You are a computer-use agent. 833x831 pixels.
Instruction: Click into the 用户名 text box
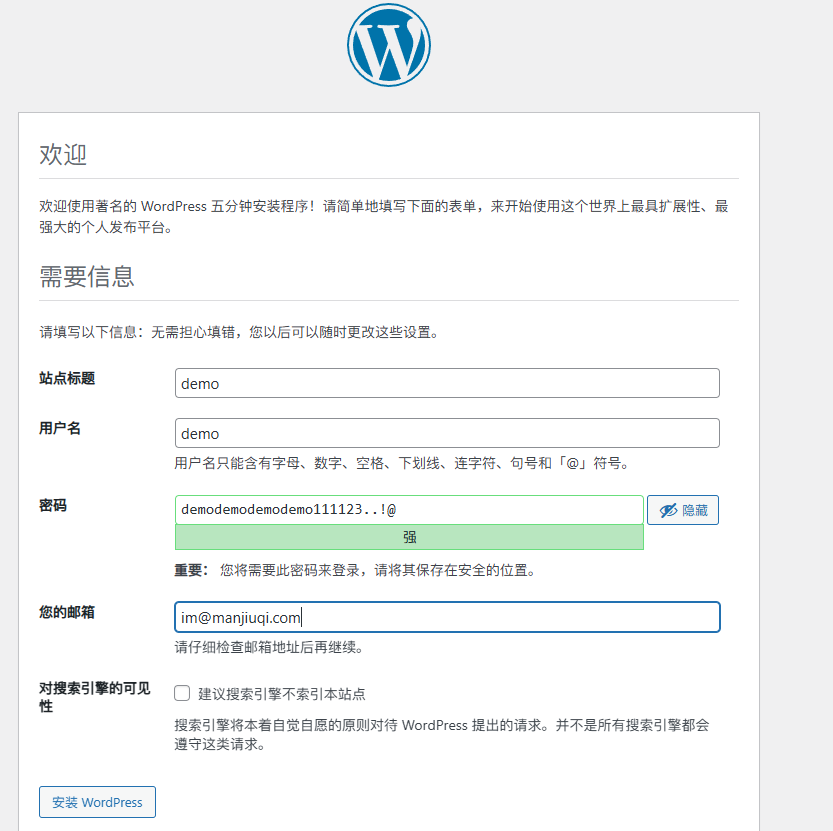[447, 433]
